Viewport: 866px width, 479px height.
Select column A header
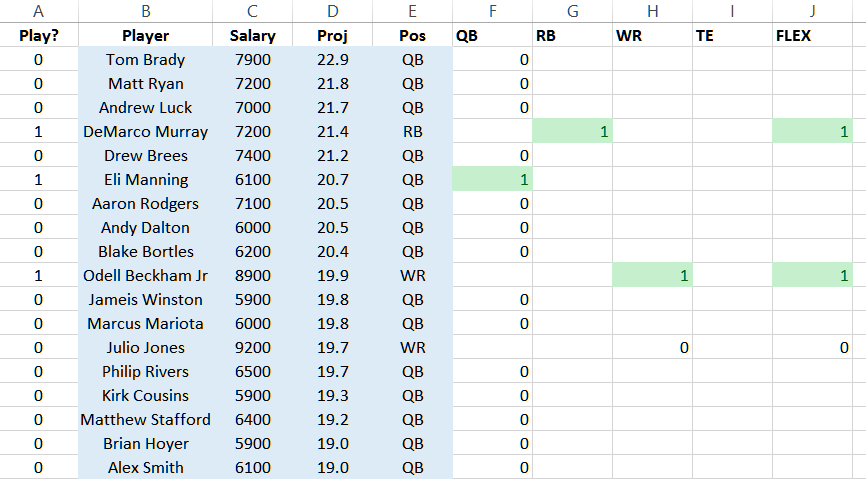39,11
